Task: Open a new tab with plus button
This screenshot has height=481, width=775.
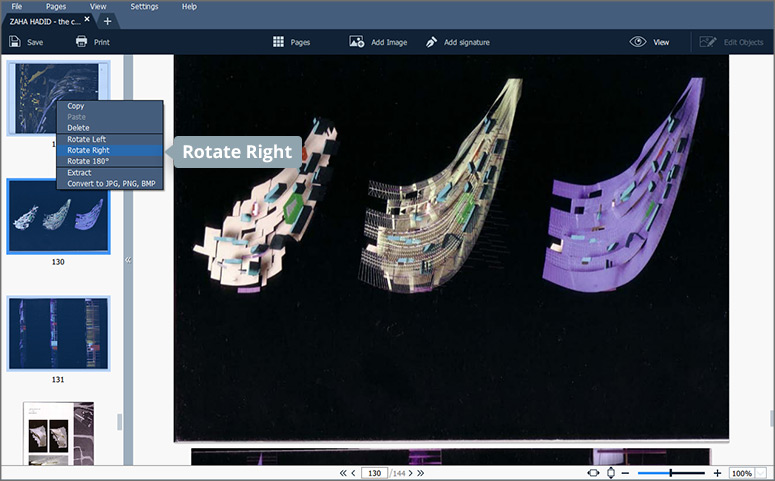Action: coord(107,21)
